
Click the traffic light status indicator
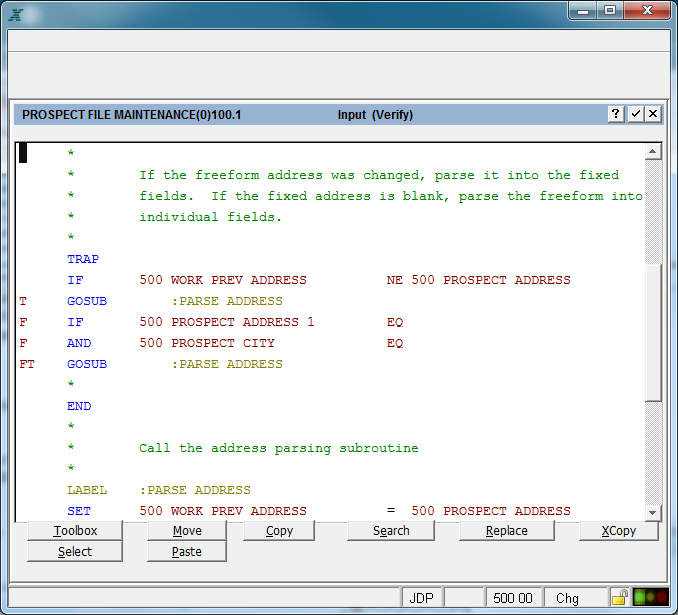(651, 597)
